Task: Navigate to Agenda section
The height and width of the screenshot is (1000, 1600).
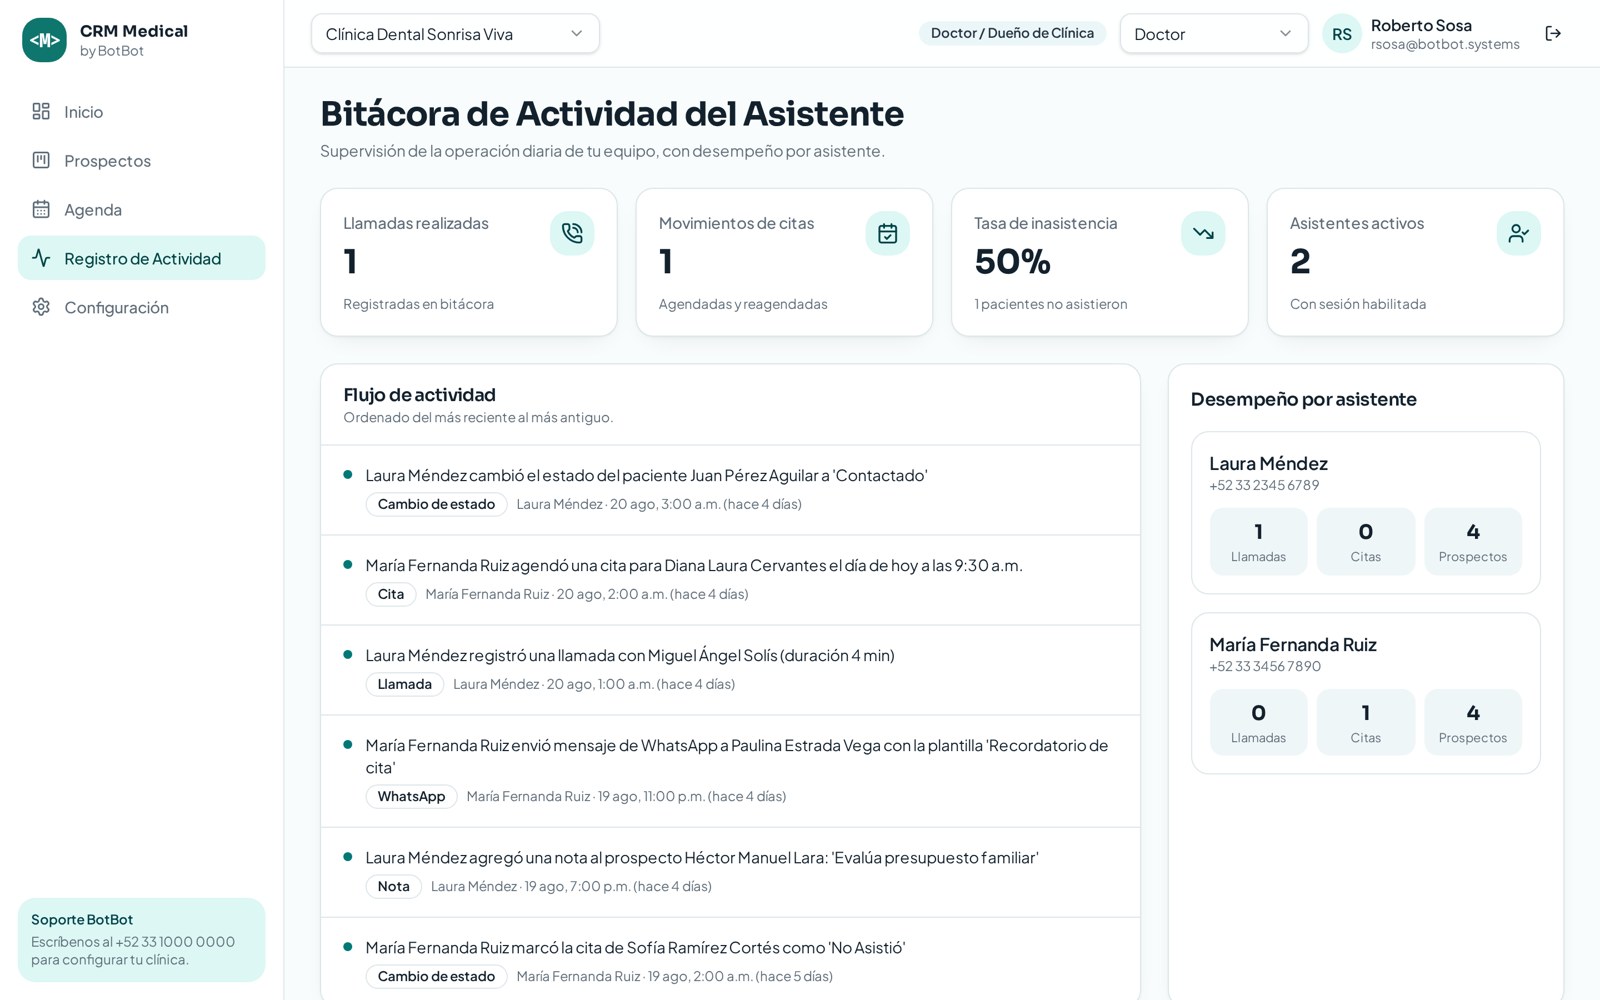Action: tap(142, 209)
